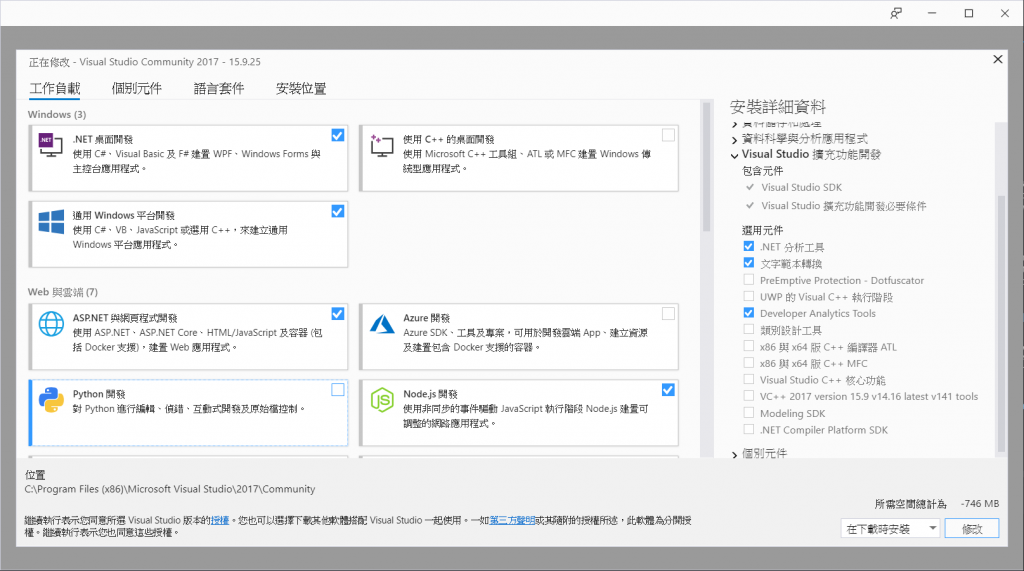Open the 在下載時安裝 install mode dropdown
The height and width of the screenshot is (571, 1024).
pyautogui.click(x=891, y=529)
